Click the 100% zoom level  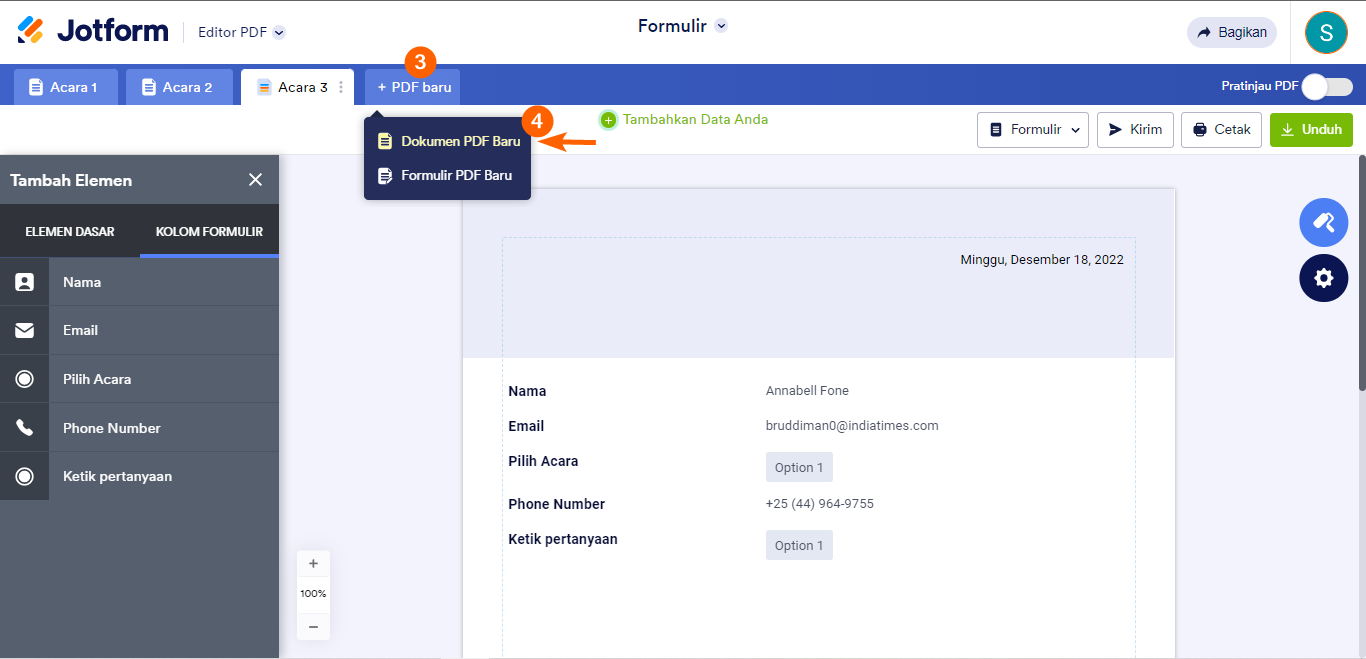(x=313, y=594)
